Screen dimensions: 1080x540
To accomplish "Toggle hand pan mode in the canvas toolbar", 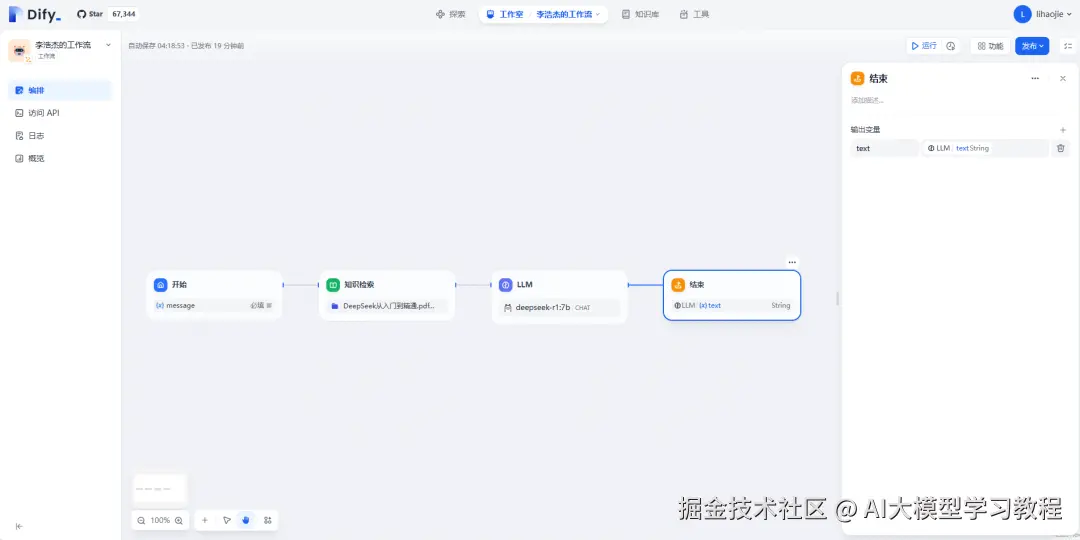I will click(x=246, y=520).
